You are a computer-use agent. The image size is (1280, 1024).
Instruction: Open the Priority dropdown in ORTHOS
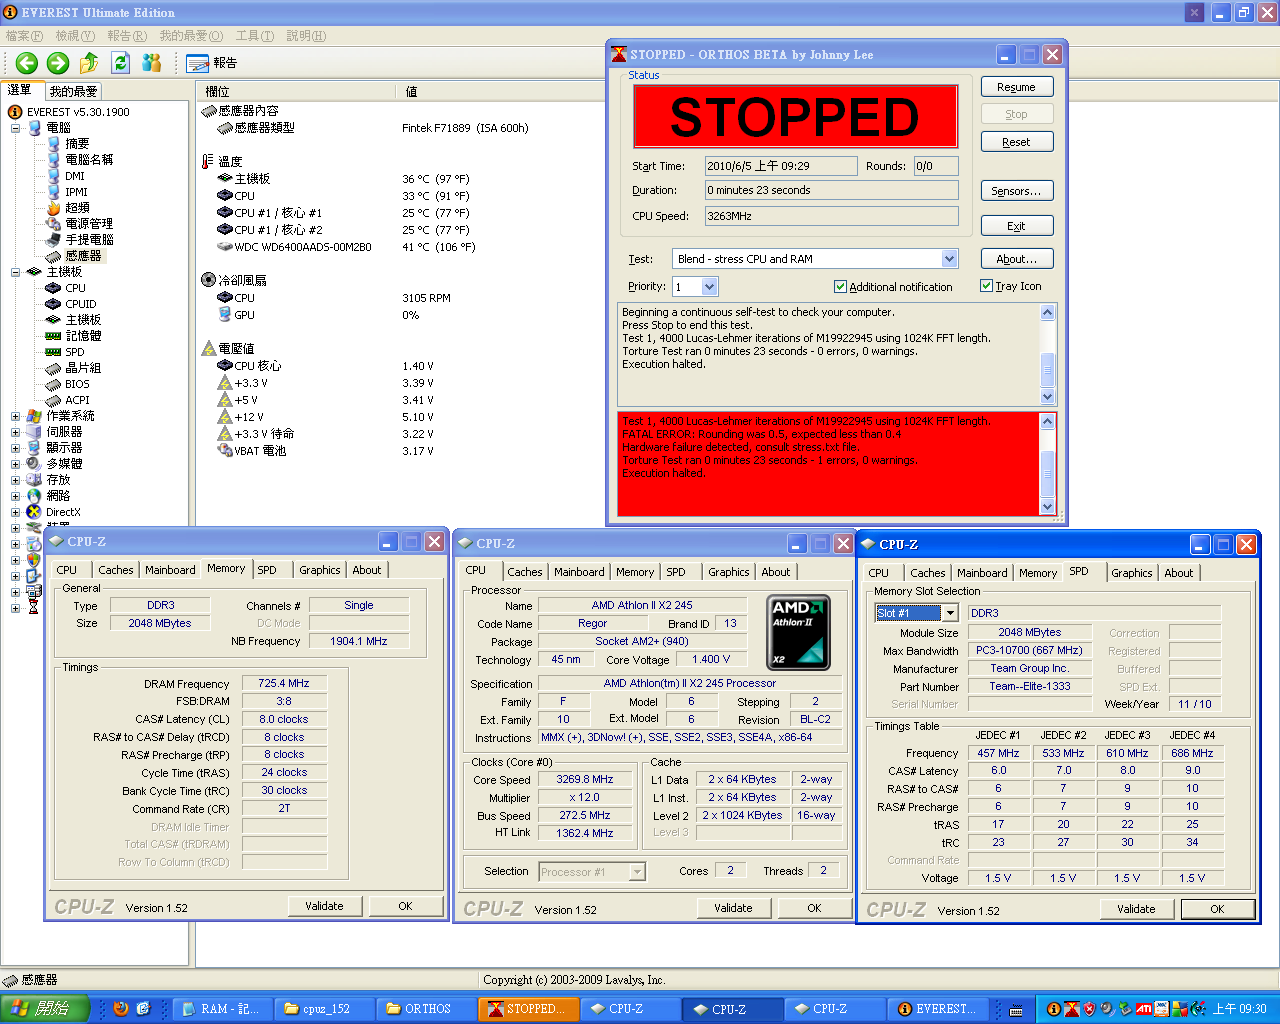709,287
